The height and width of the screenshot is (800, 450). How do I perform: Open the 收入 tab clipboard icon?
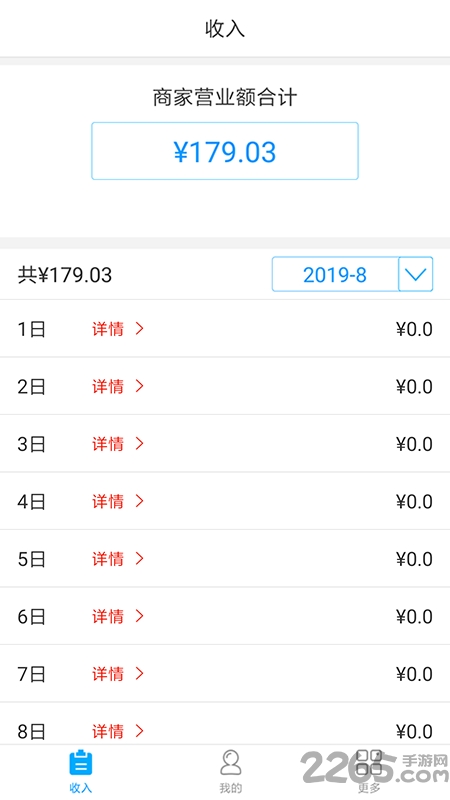(x=81, y=762)
